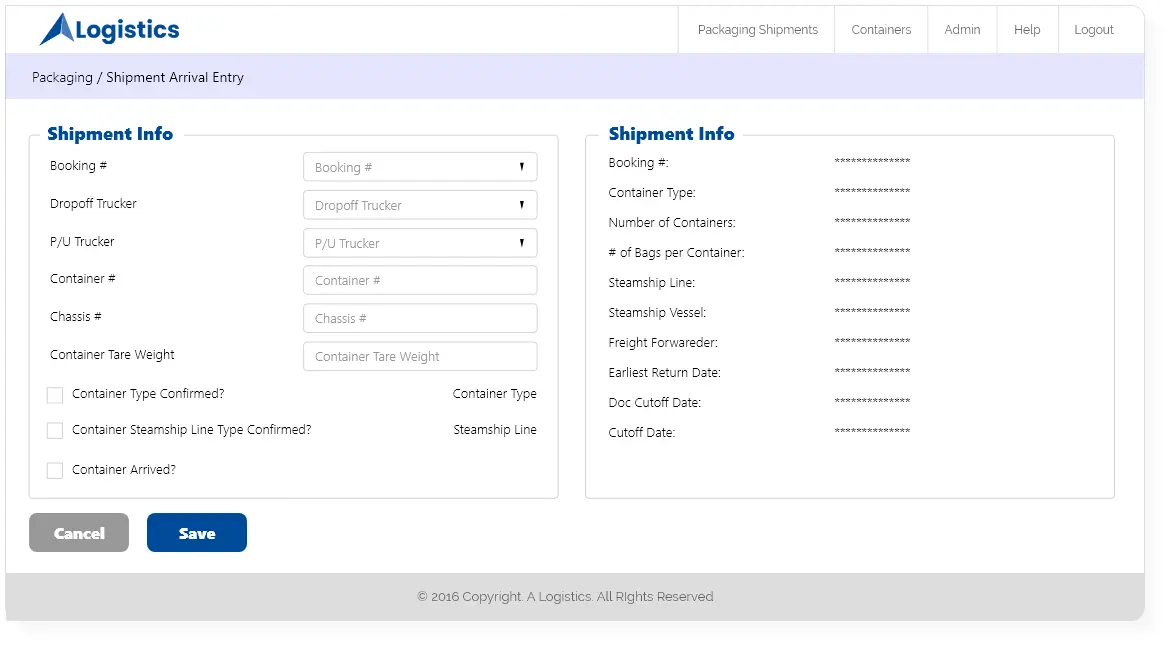The width and height of the screenshot is (1170, 646).
Task: Click the Cancel button
Action: (x=79, y=533)
